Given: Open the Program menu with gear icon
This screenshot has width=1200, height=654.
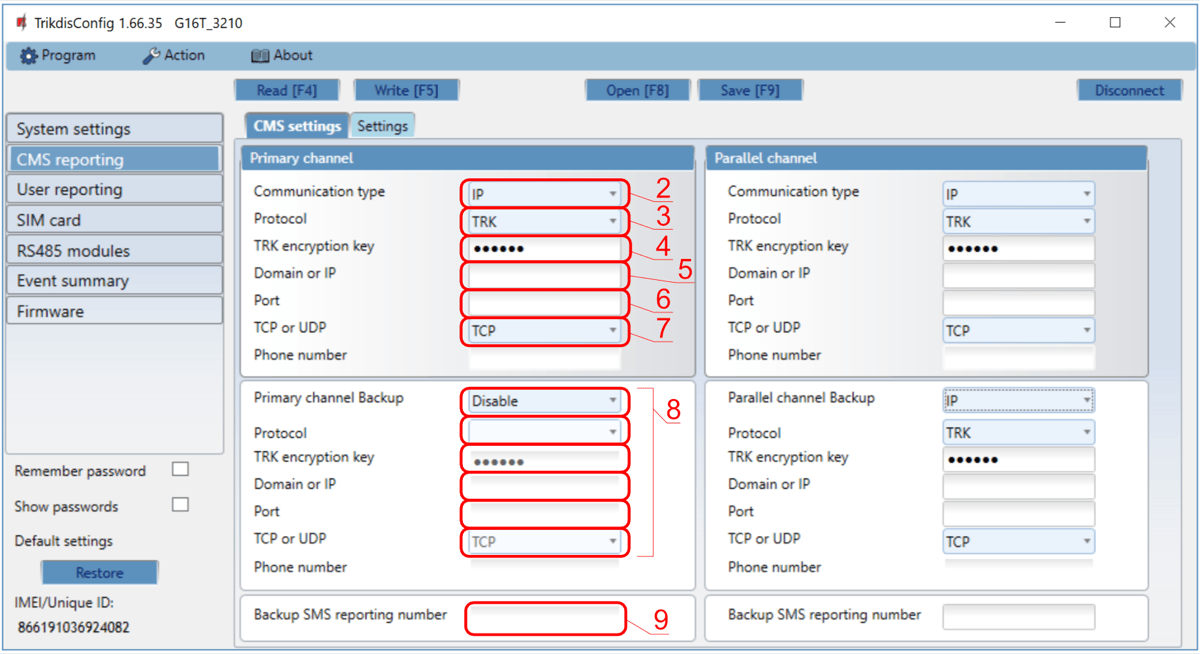Looking at the screenshot, I should pyautogui.click(x=58, y=56).
